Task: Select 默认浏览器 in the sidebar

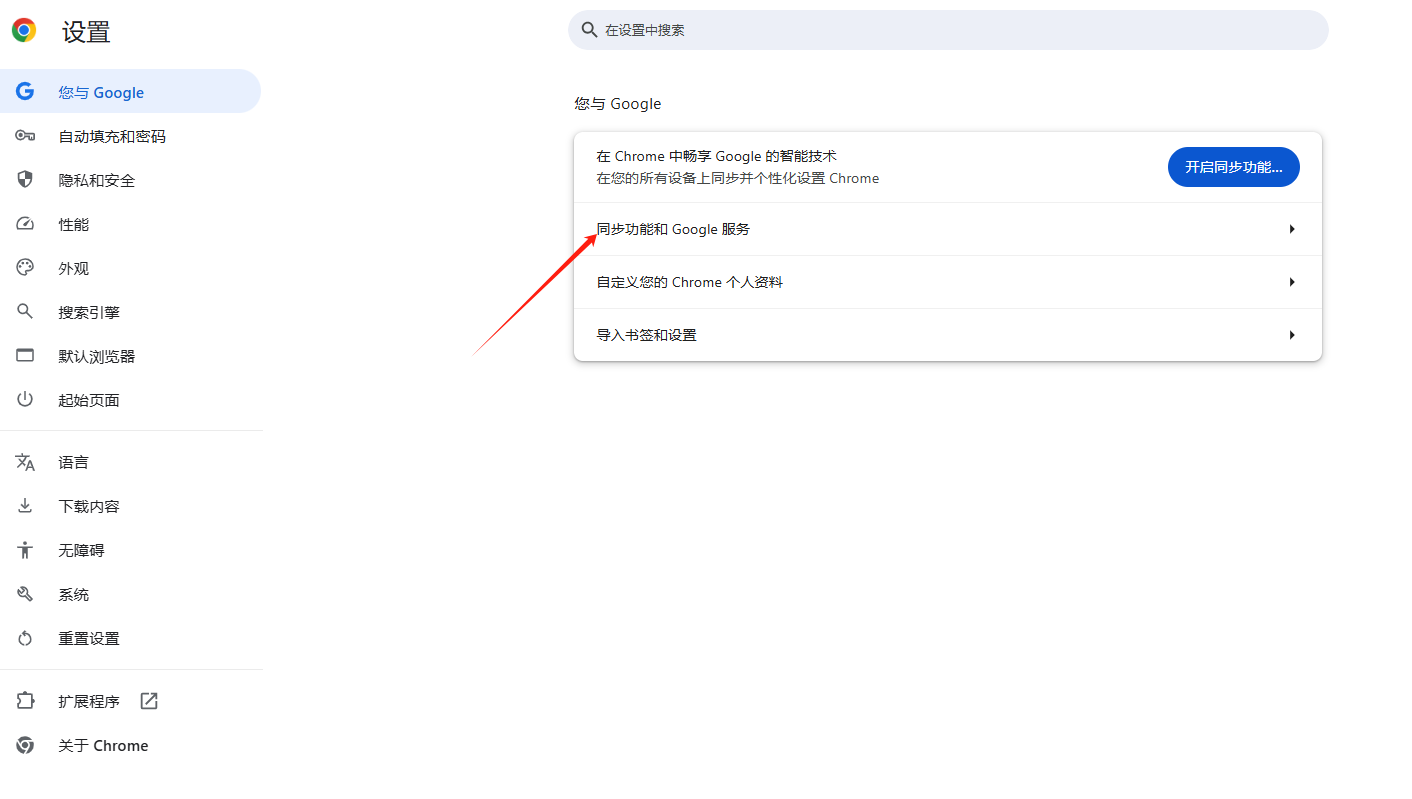Action: point(130,356)
